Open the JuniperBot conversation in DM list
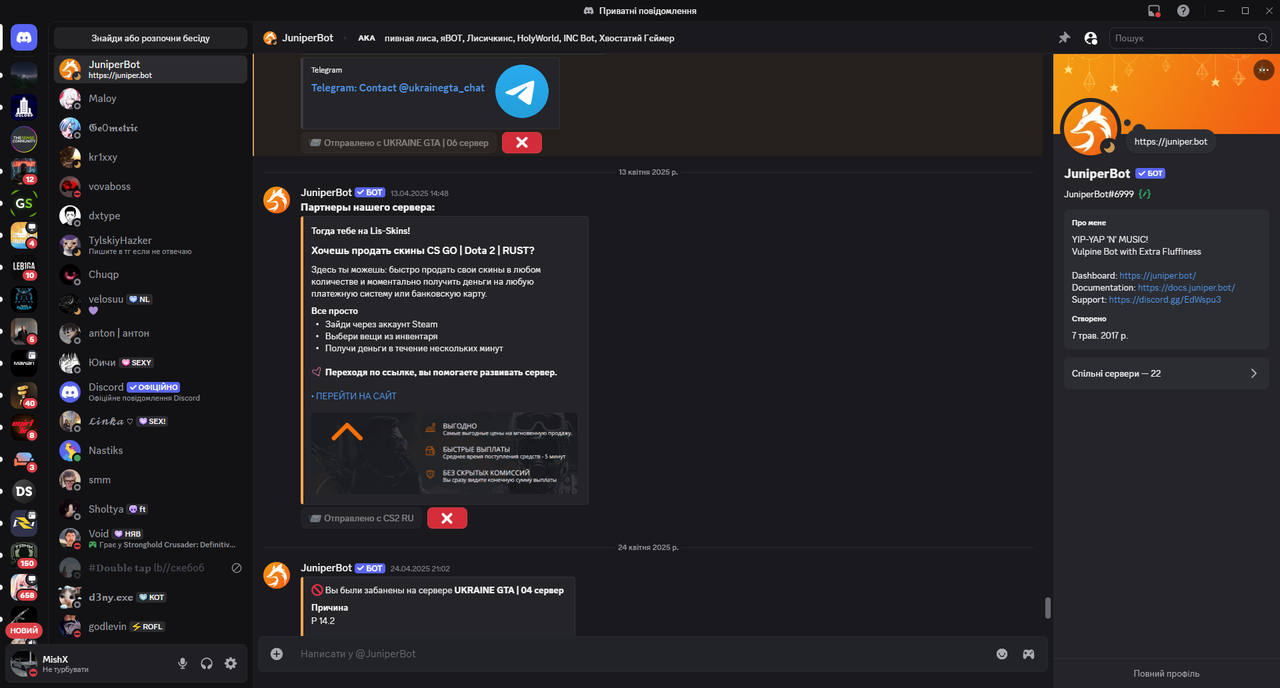This screenshot has width=1280, height=688. tap(151, 69)
